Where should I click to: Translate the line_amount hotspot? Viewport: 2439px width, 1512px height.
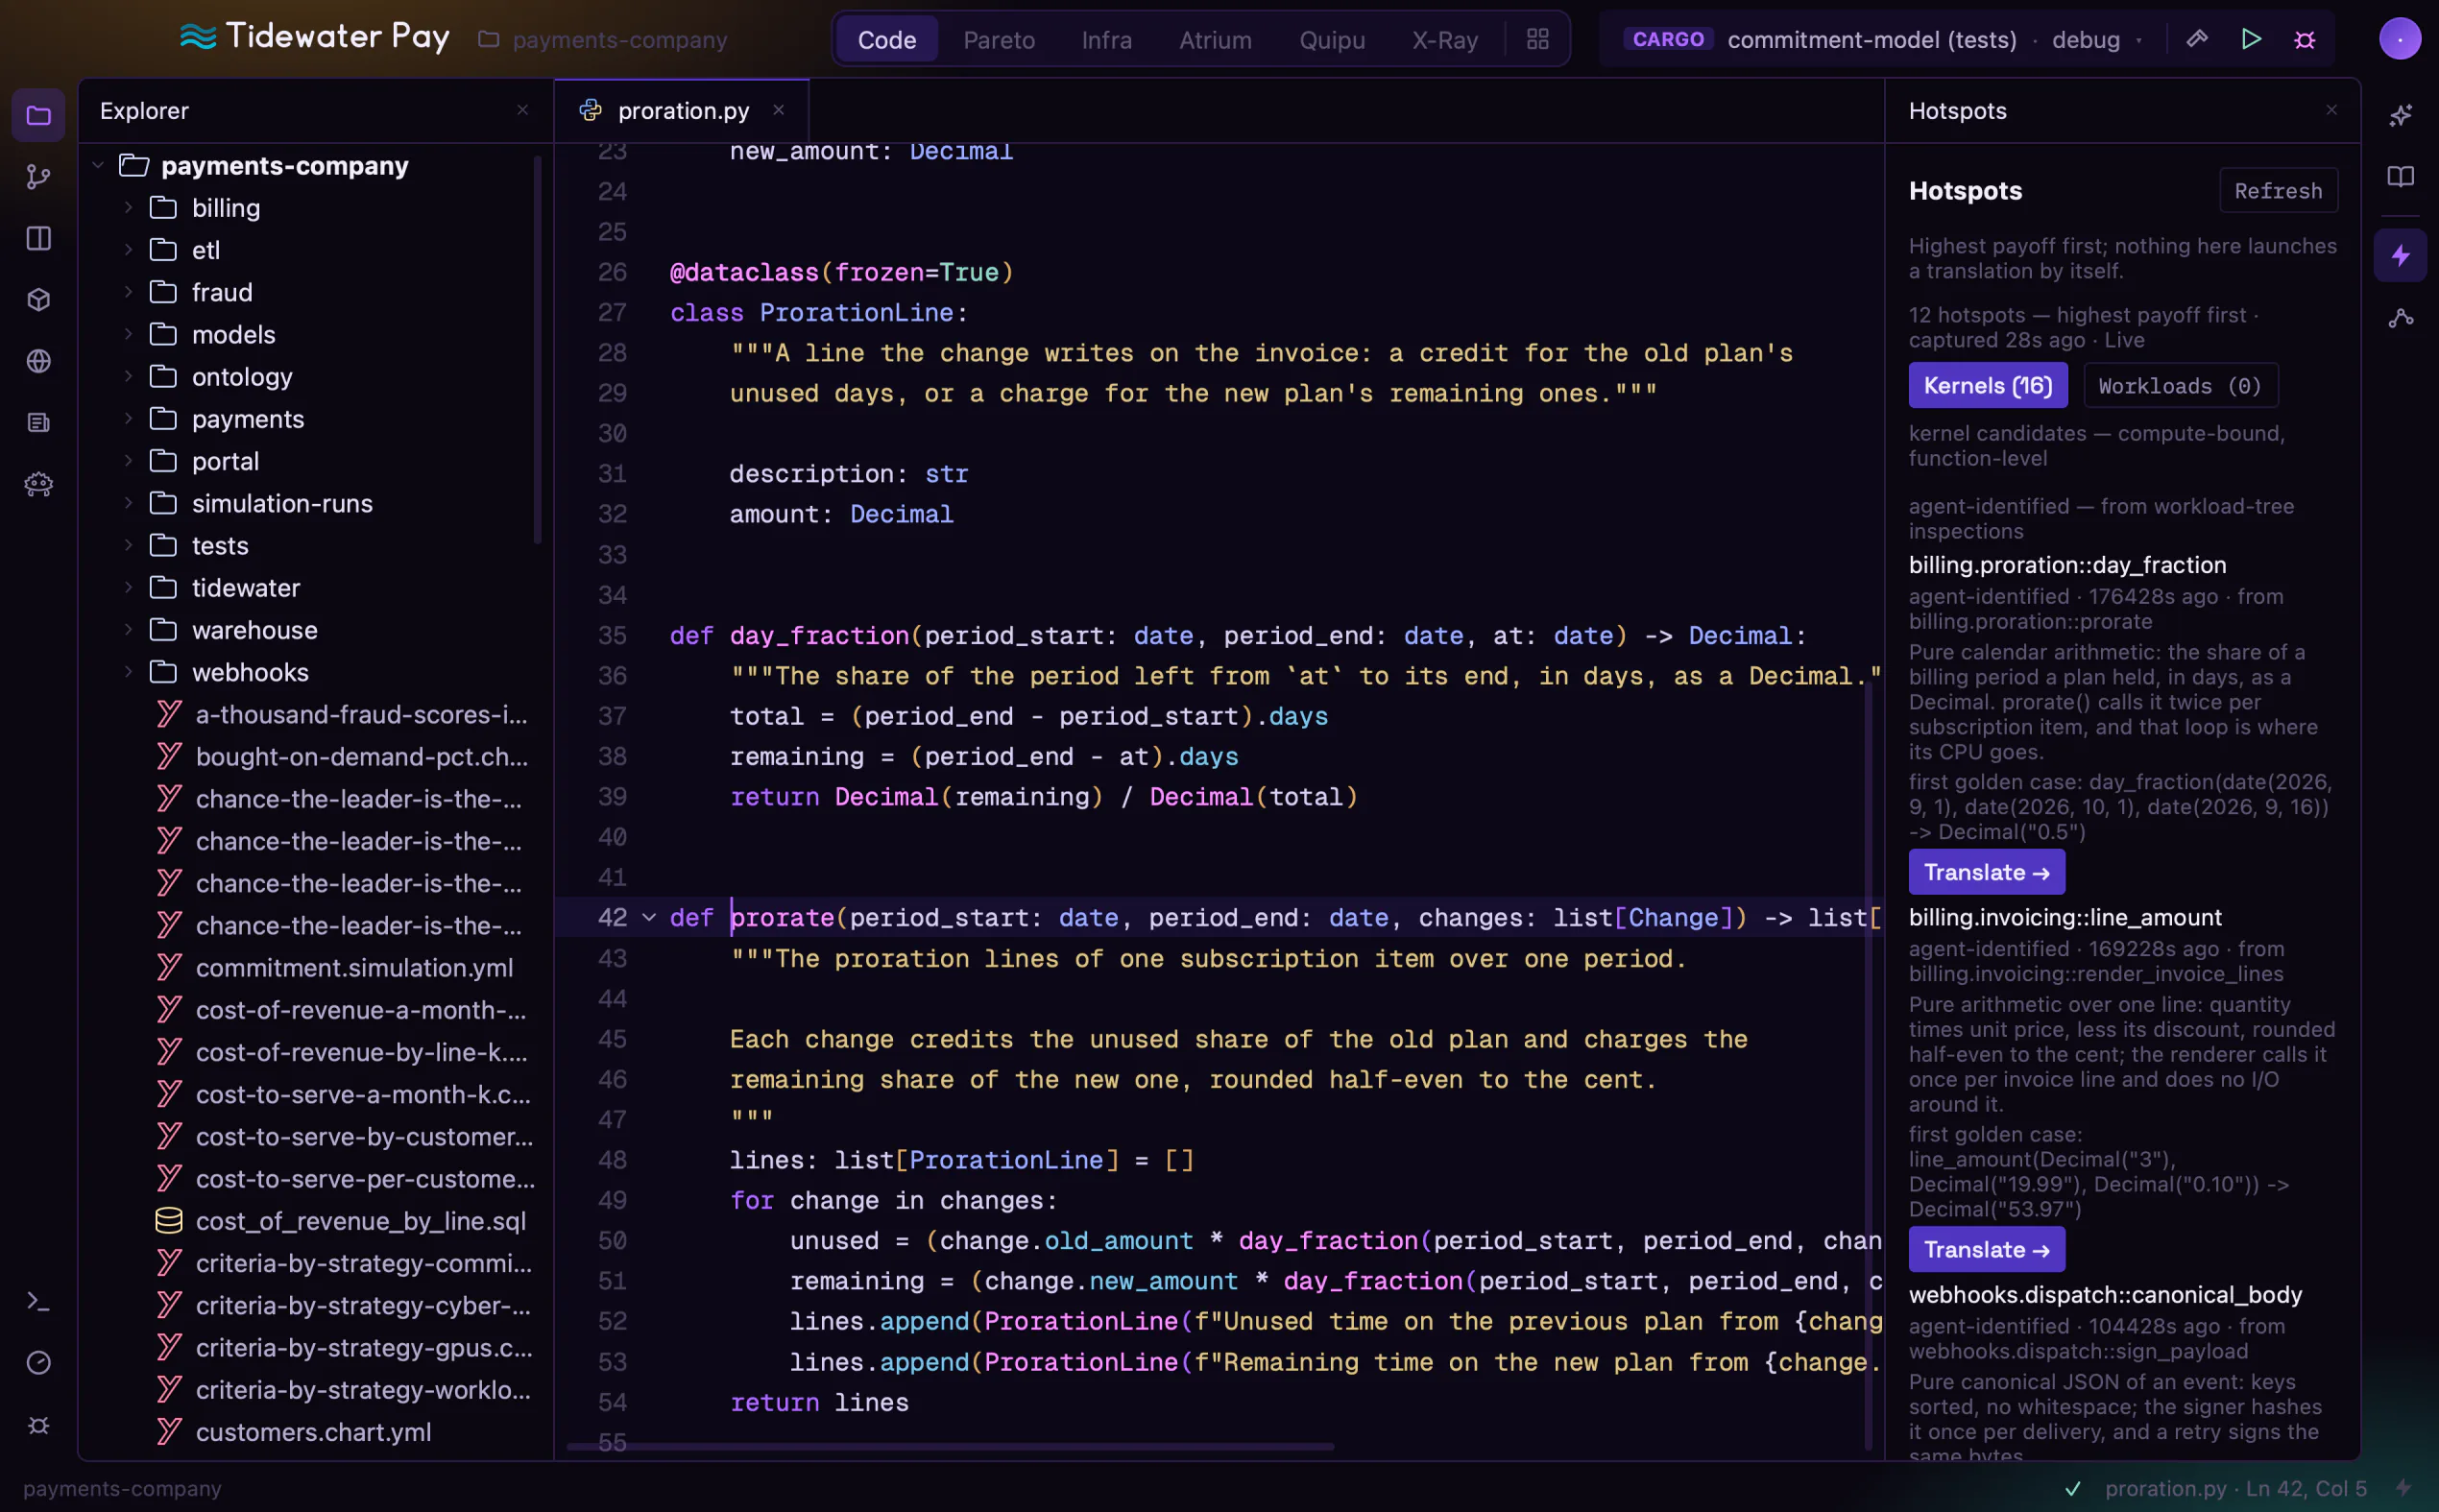pyautogui.click(x=1986, y=1249)
